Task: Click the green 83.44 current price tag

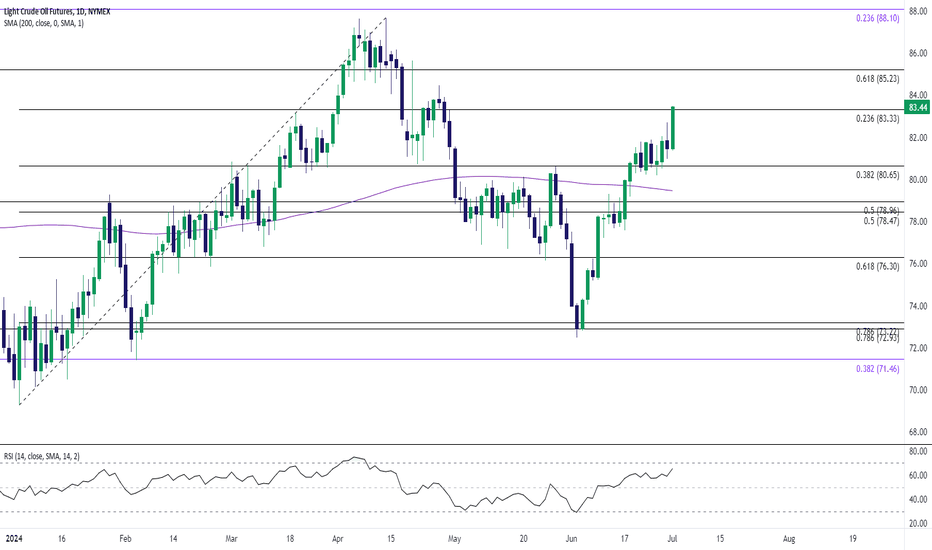Action: pos(918,108)
